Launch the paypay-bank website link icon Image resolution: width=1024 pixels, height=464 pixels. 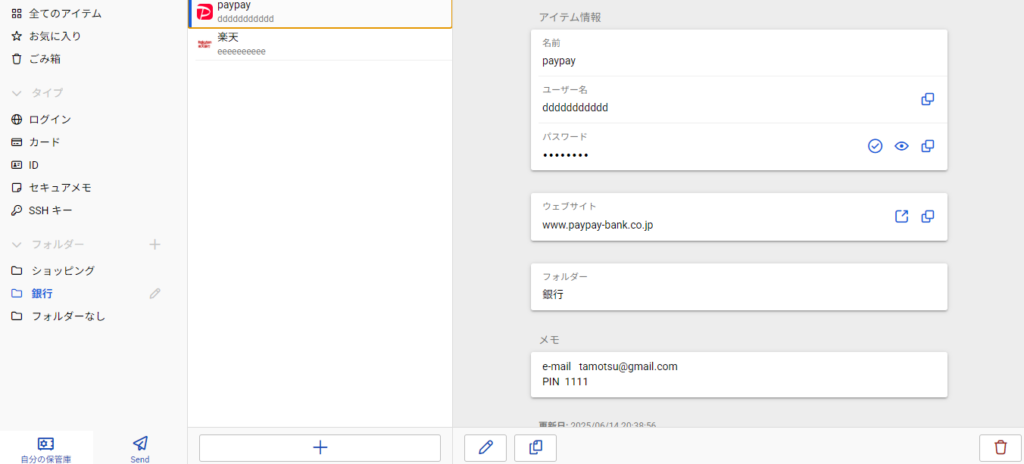click(x=901, y=216)
